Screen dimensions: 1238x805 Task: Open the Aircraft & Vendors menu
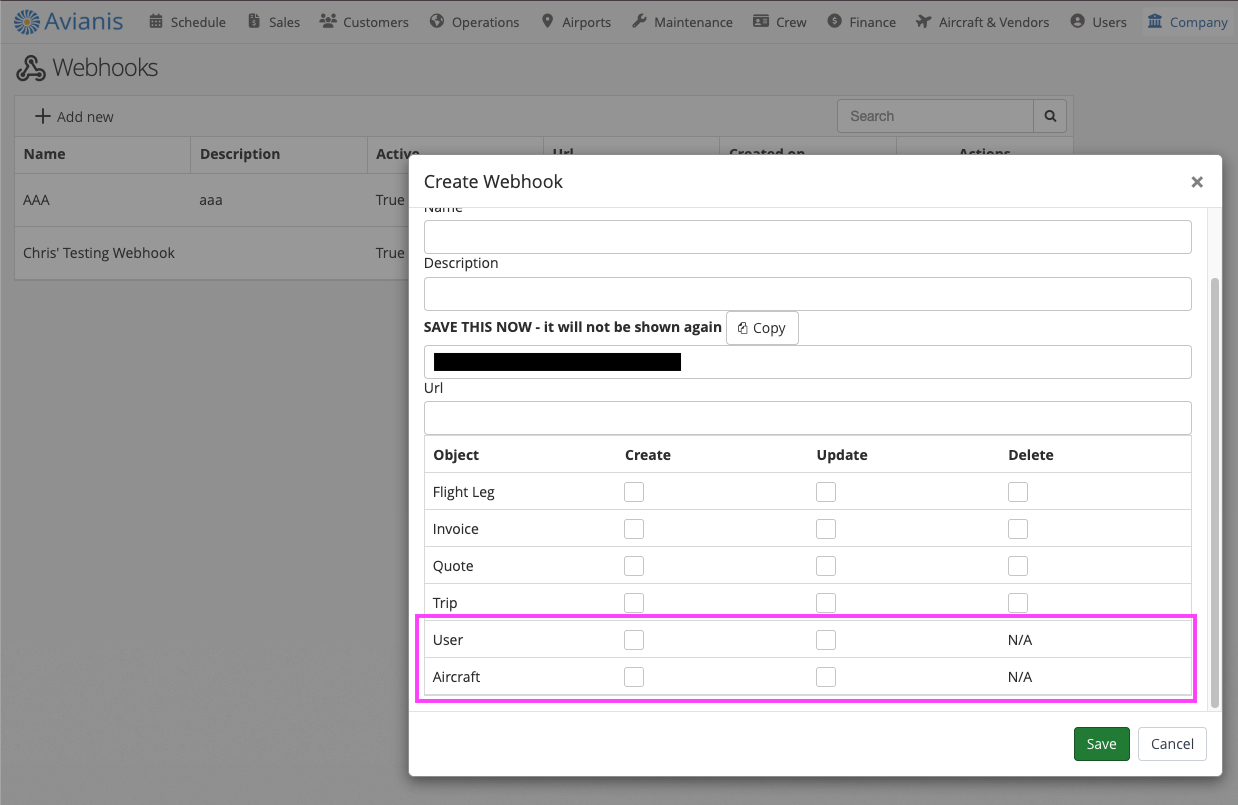click(x=982, y=22)
